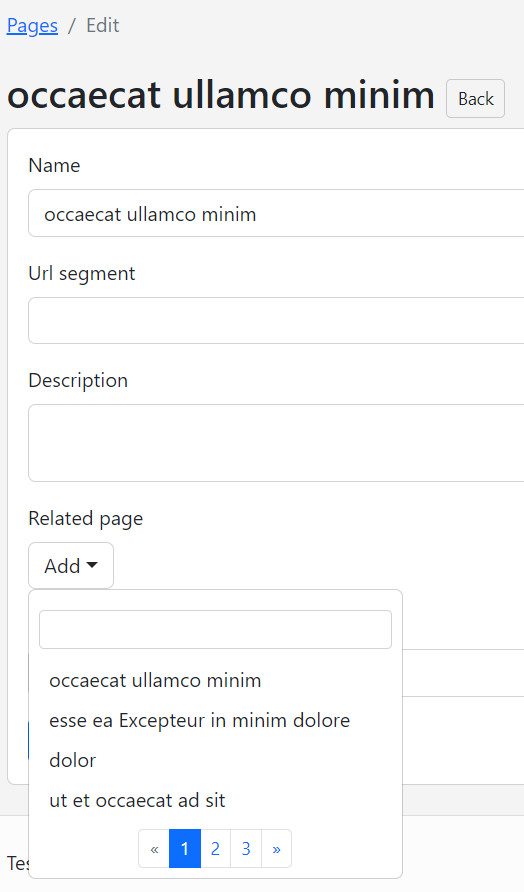Screen dimensions: 524x892
Task: Click the Url segment label
Action: 82,273
